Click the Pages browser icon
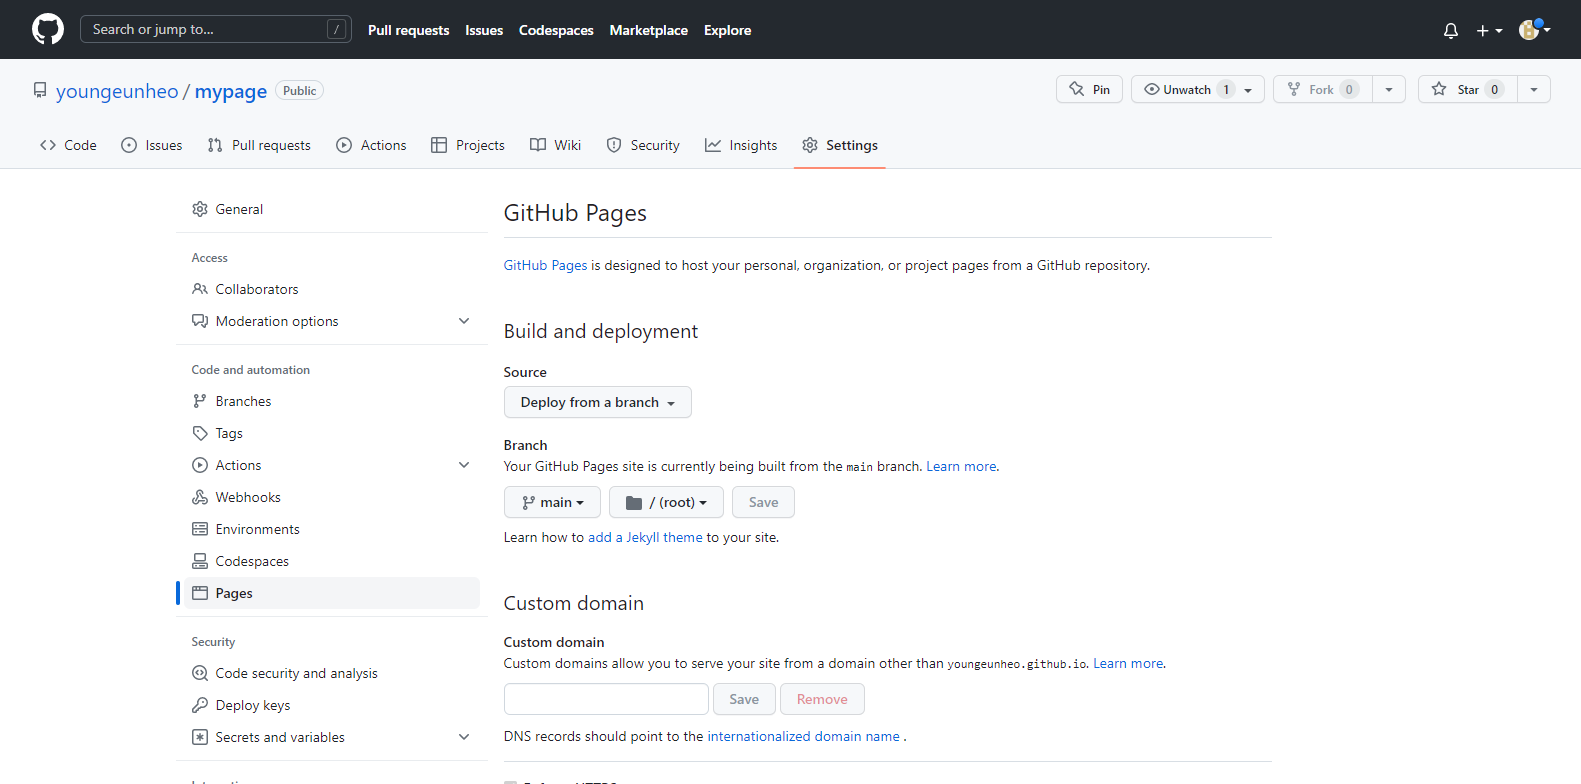1581x784 pixels. point(200,593)
